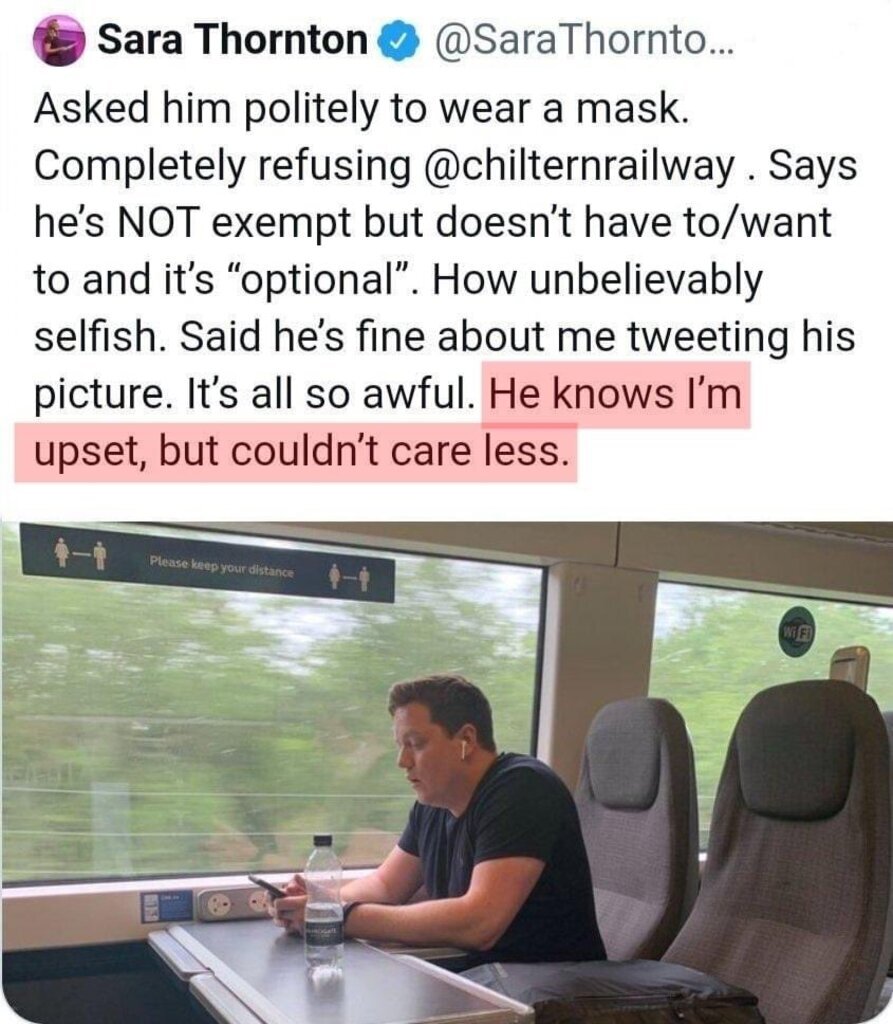893x1024 pixels.
Task: Open Sara Thornton's profile avatar
Action: pos(59,40)
